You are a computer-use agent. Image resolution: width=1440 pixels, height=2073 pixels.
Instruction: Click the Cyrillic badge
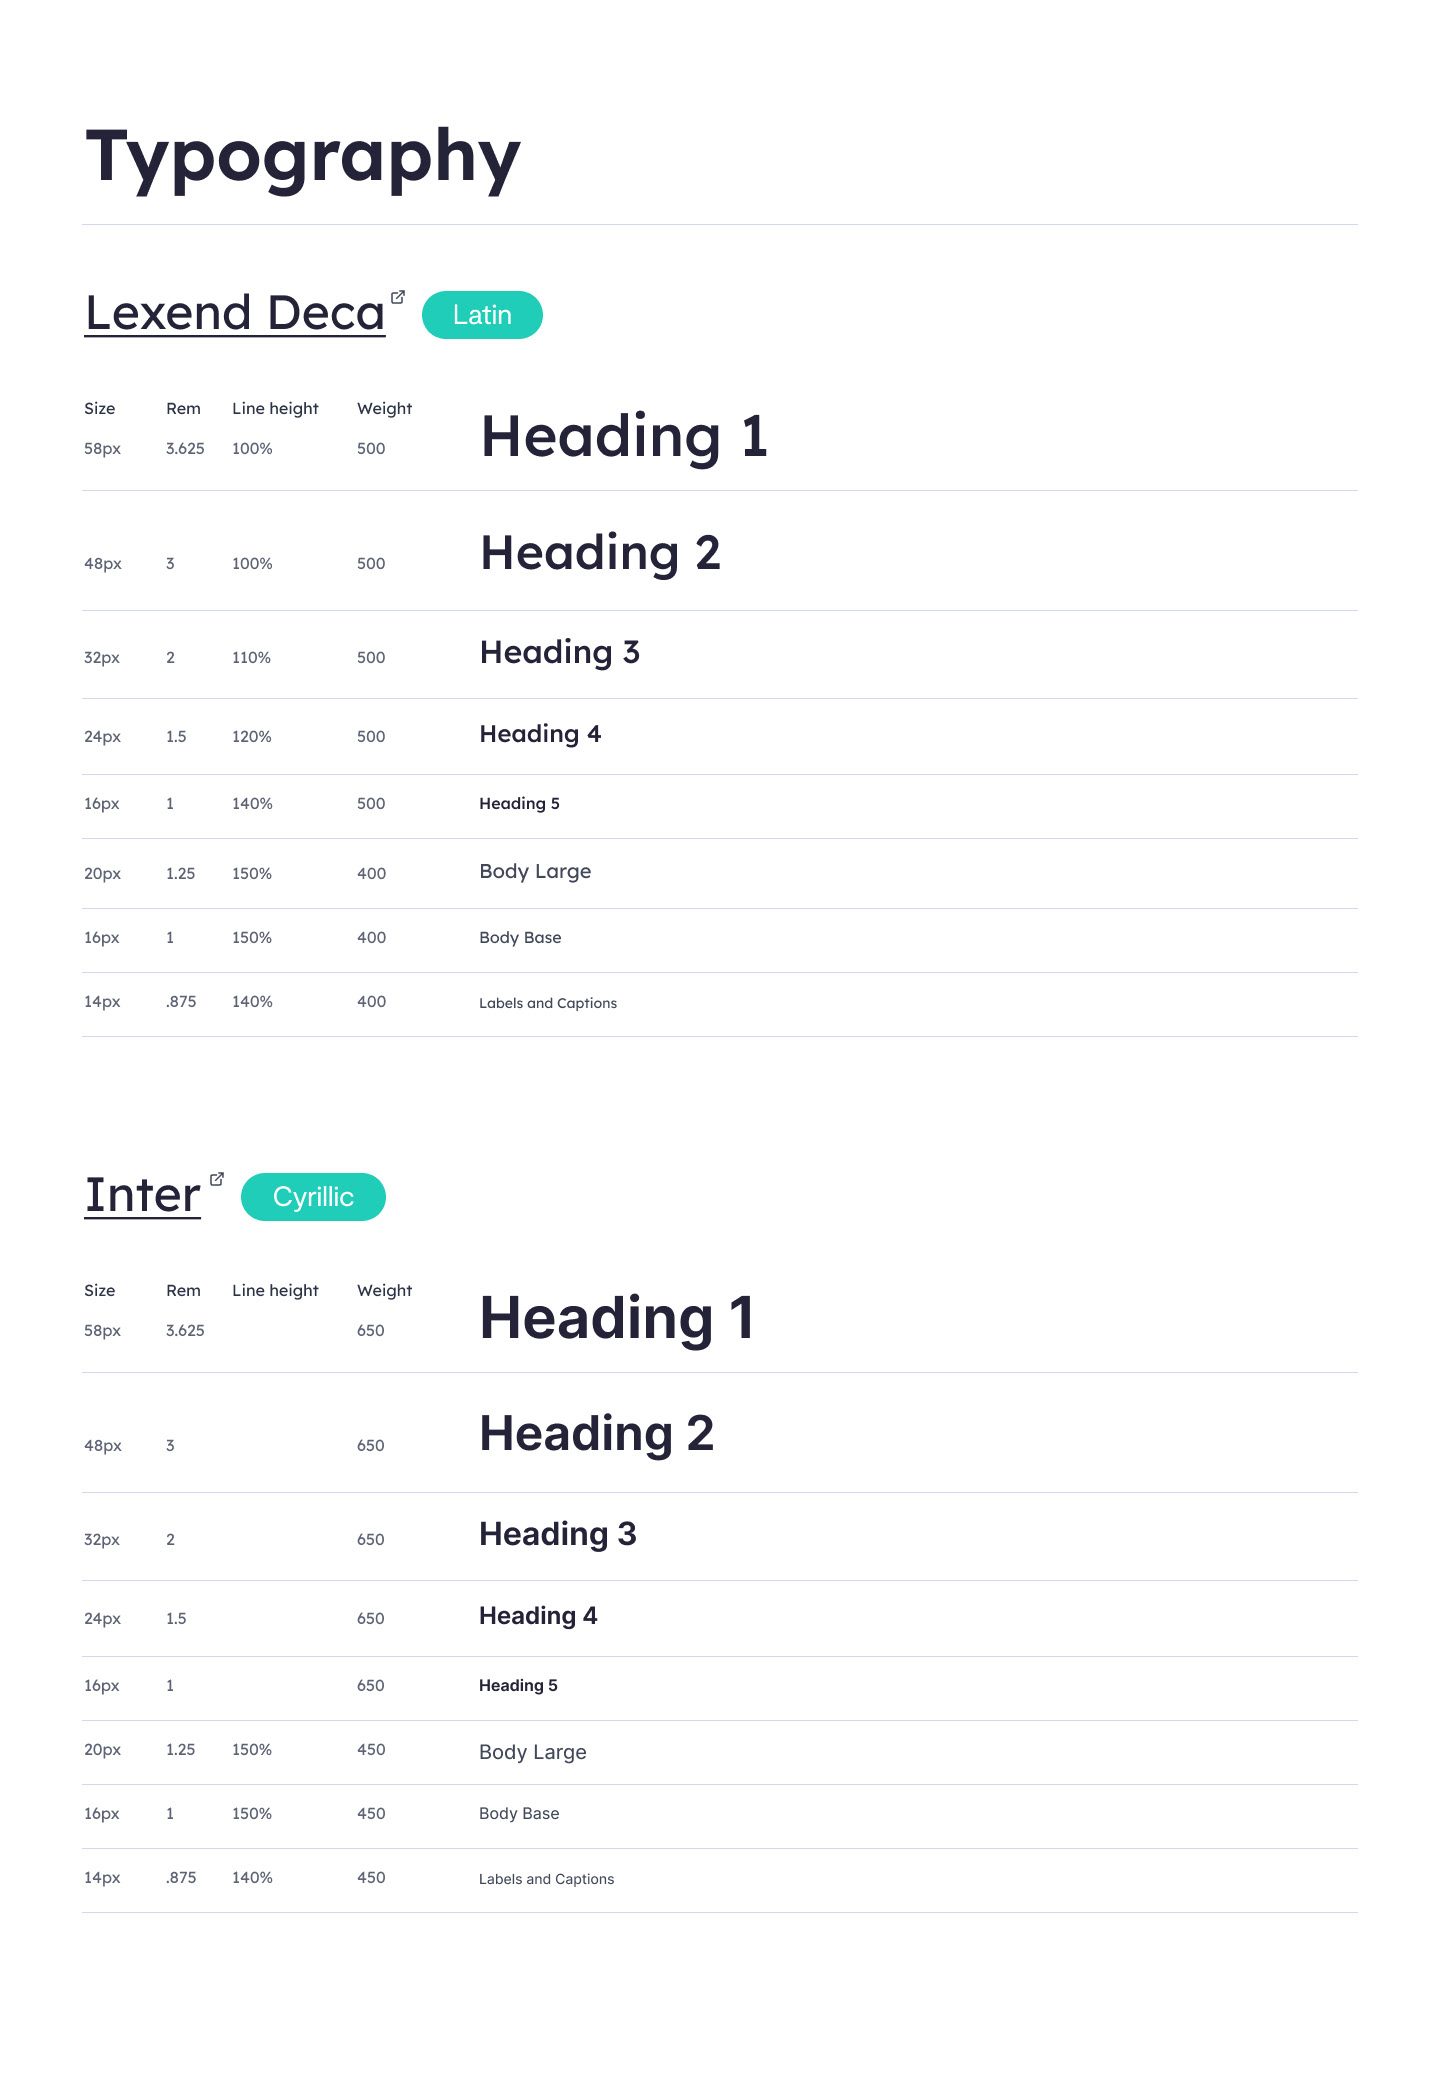pyautogui.click(x=313, y=1197)
